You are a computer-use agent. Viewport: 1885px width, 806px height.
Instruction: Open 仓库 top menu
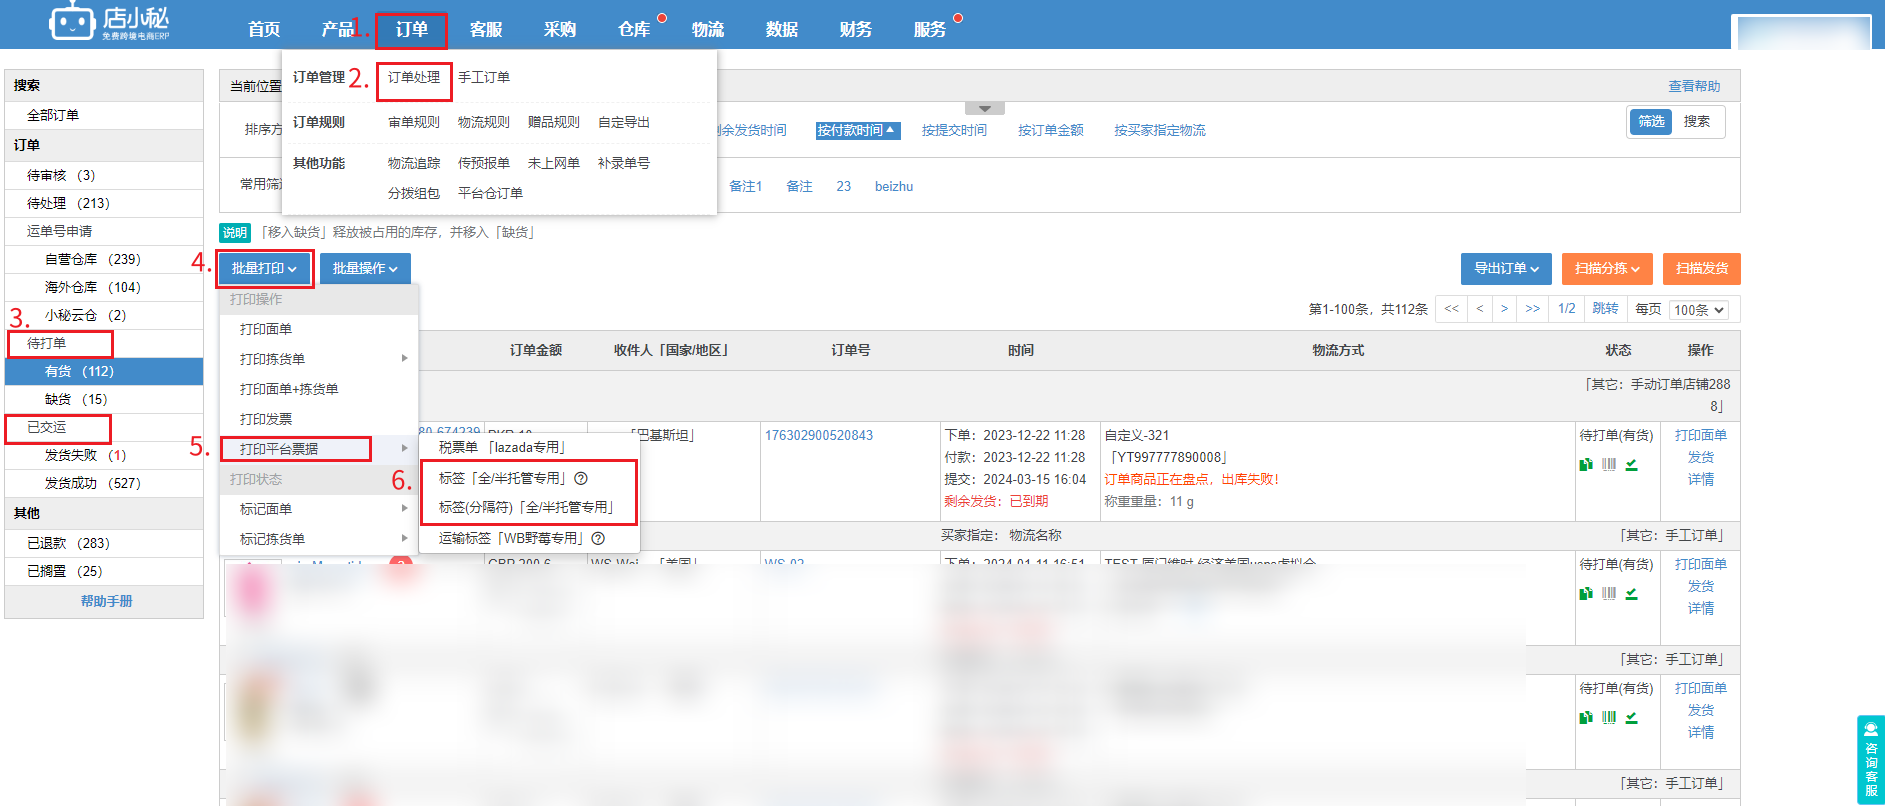point(634,29)
